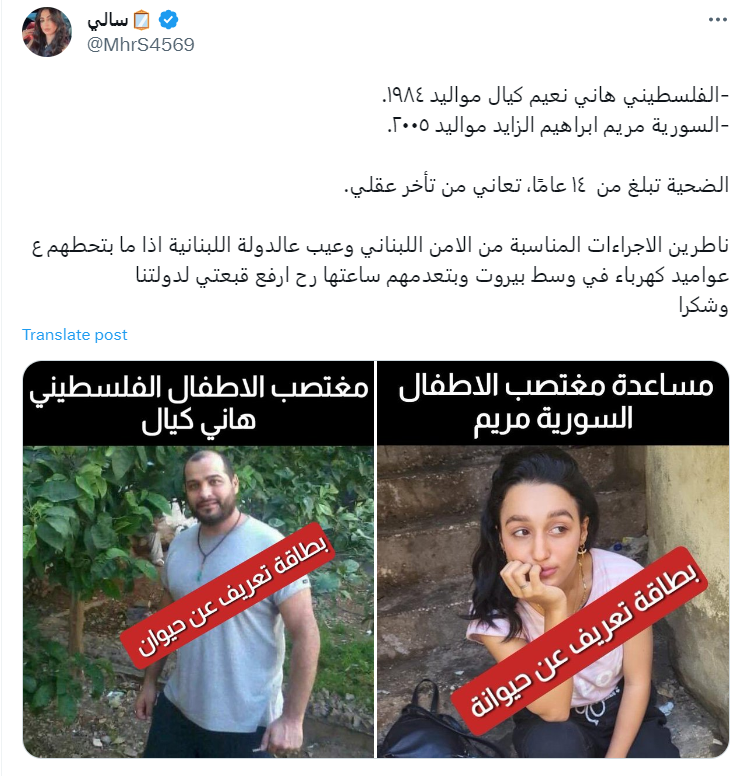The width and height of the screenshot is (746, 776).
Task: Click the closing word وشكرا in post
Action: click(x=703, y=306)
